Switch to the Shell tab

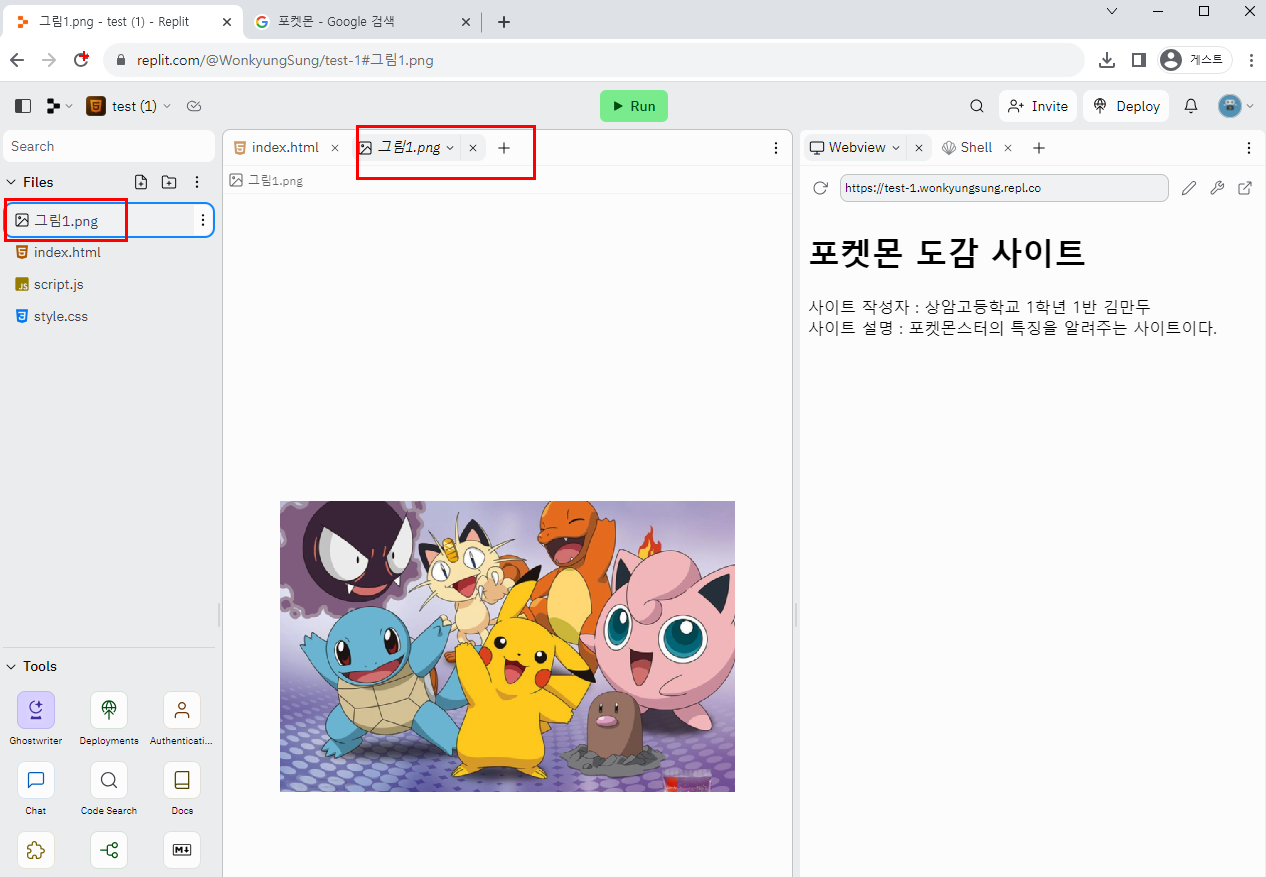pos(967,148)
